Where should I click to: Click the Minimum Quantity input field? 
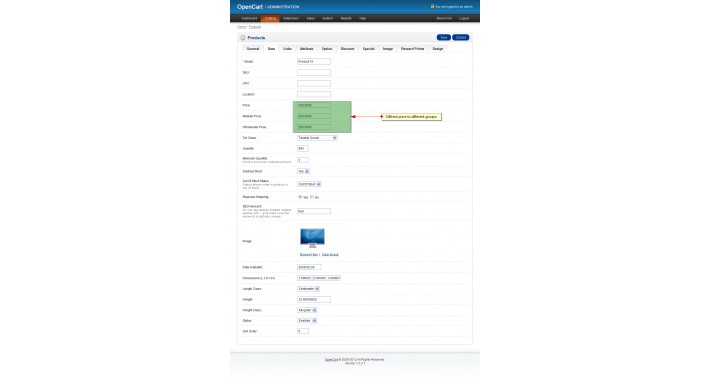pos(303,160)
